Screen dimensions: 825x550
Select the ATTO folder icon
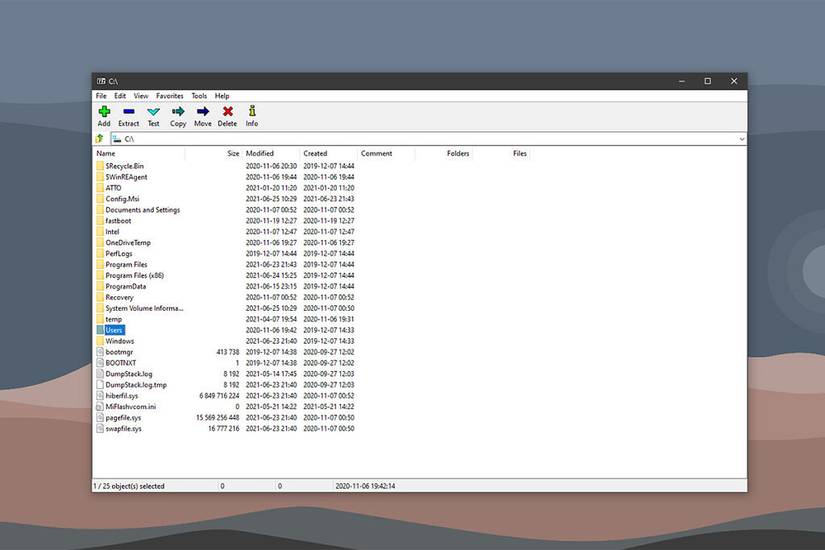[x=100, y=188]
